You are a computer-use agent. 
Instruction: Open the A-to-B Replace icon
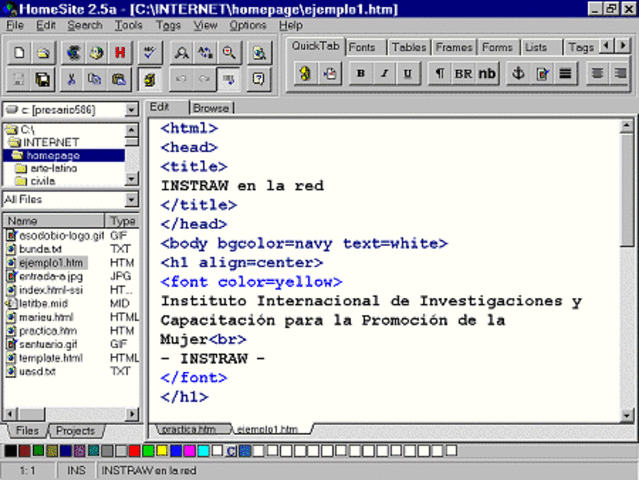(x=205, y=53)
